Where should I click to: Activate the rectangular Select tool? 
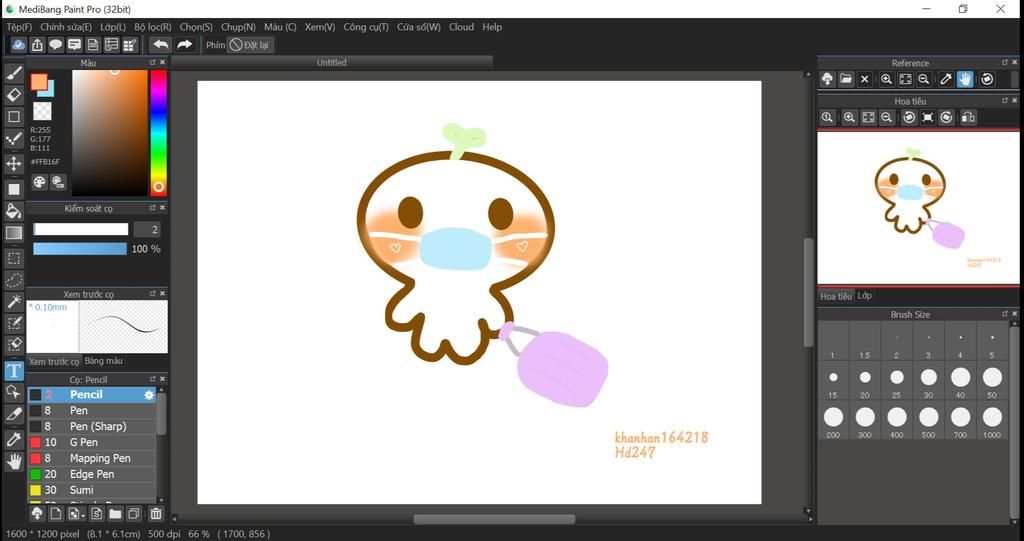[14, 259]
